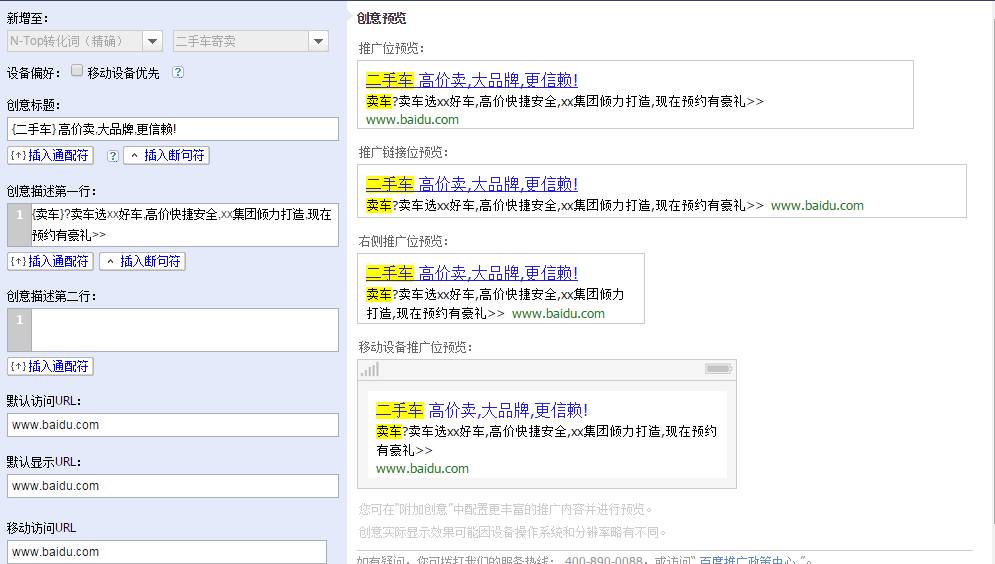
Task: Select www.baidu.com in 推广位预览 box
Action: (x=412, y=119)
